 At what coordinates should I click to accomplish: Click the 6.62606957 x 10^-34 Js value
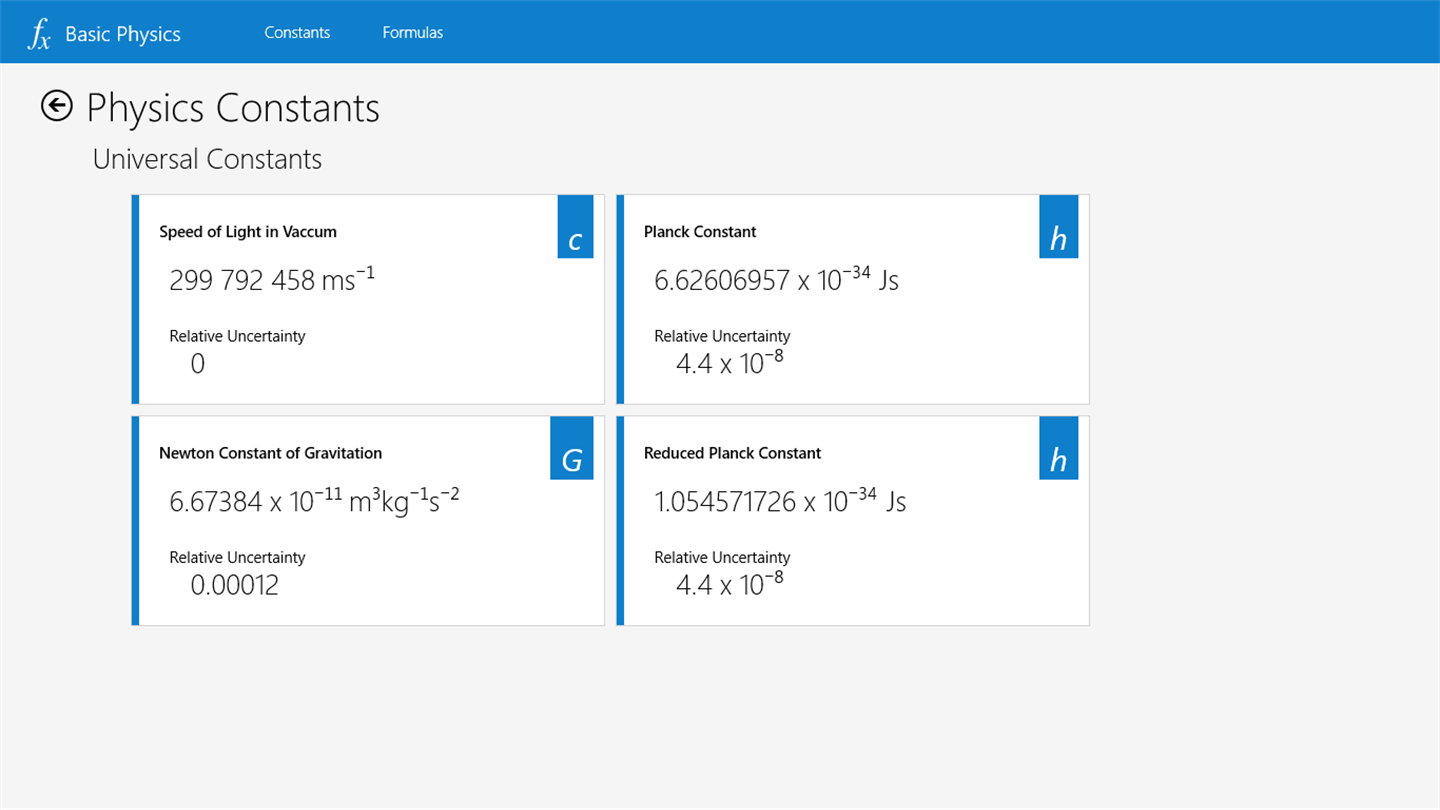[777, 279]
